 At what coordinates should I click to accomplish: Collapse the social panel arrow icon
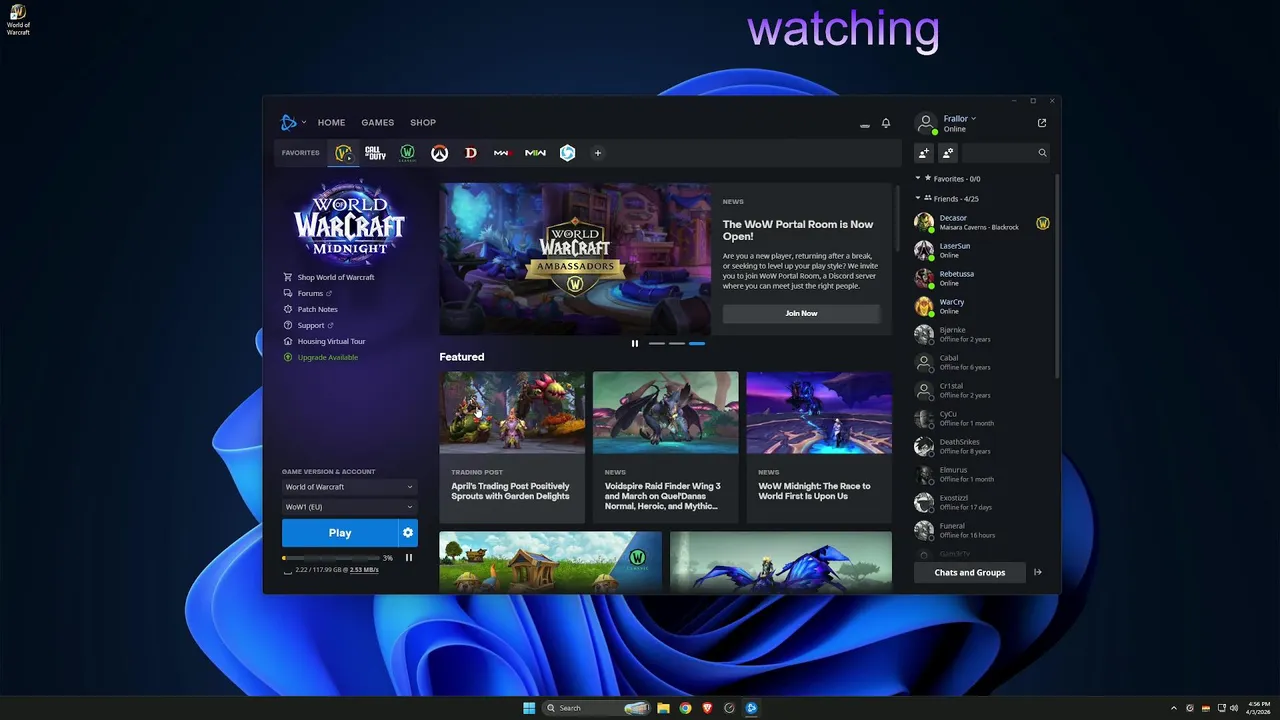click(x=1038, y=572)
